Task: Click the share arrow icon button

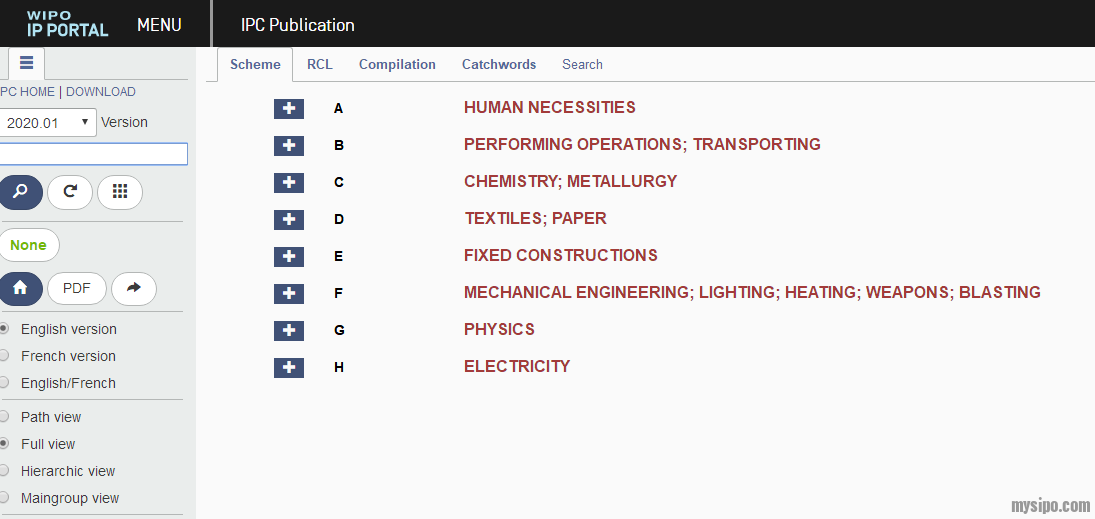Action: click(x=134, y=288)
